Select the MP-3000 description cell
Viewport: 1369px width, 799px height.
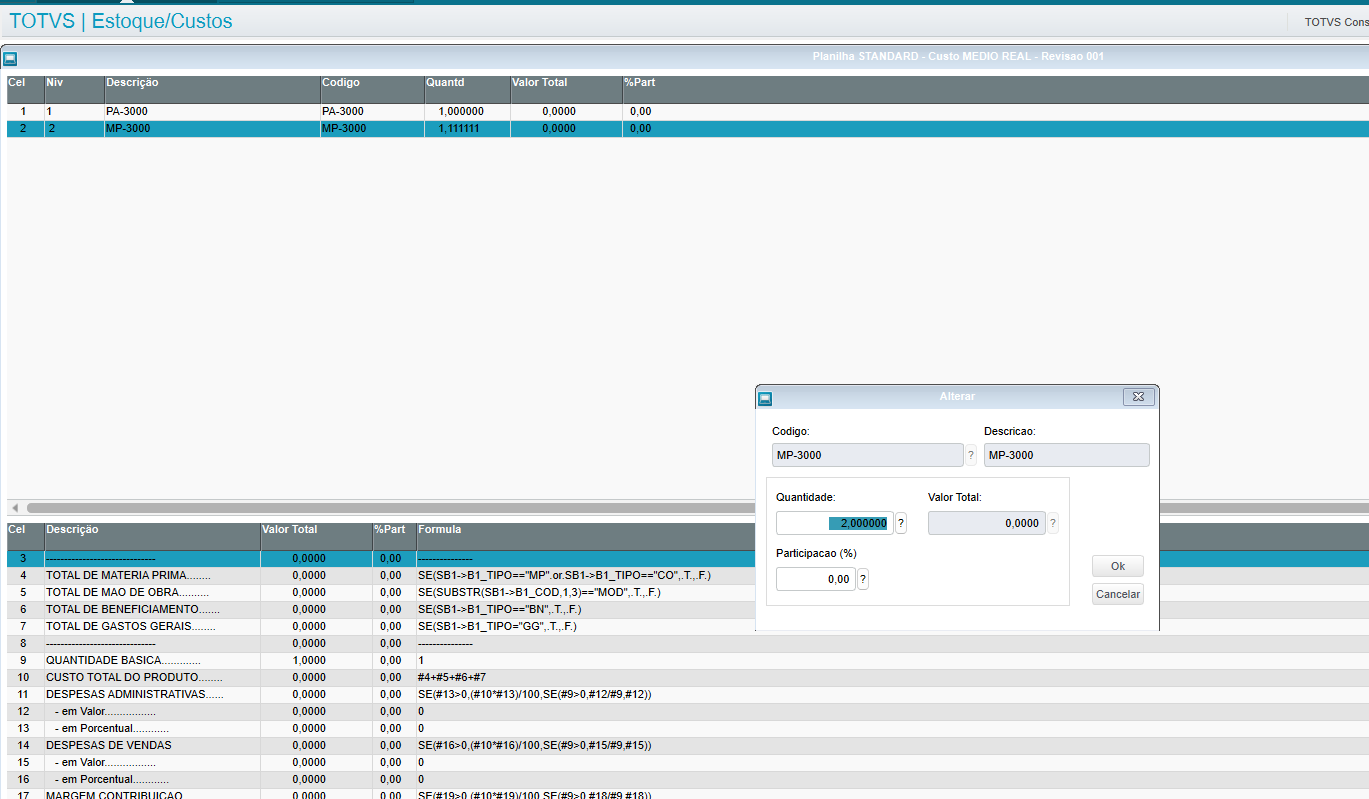click(212, 129)
